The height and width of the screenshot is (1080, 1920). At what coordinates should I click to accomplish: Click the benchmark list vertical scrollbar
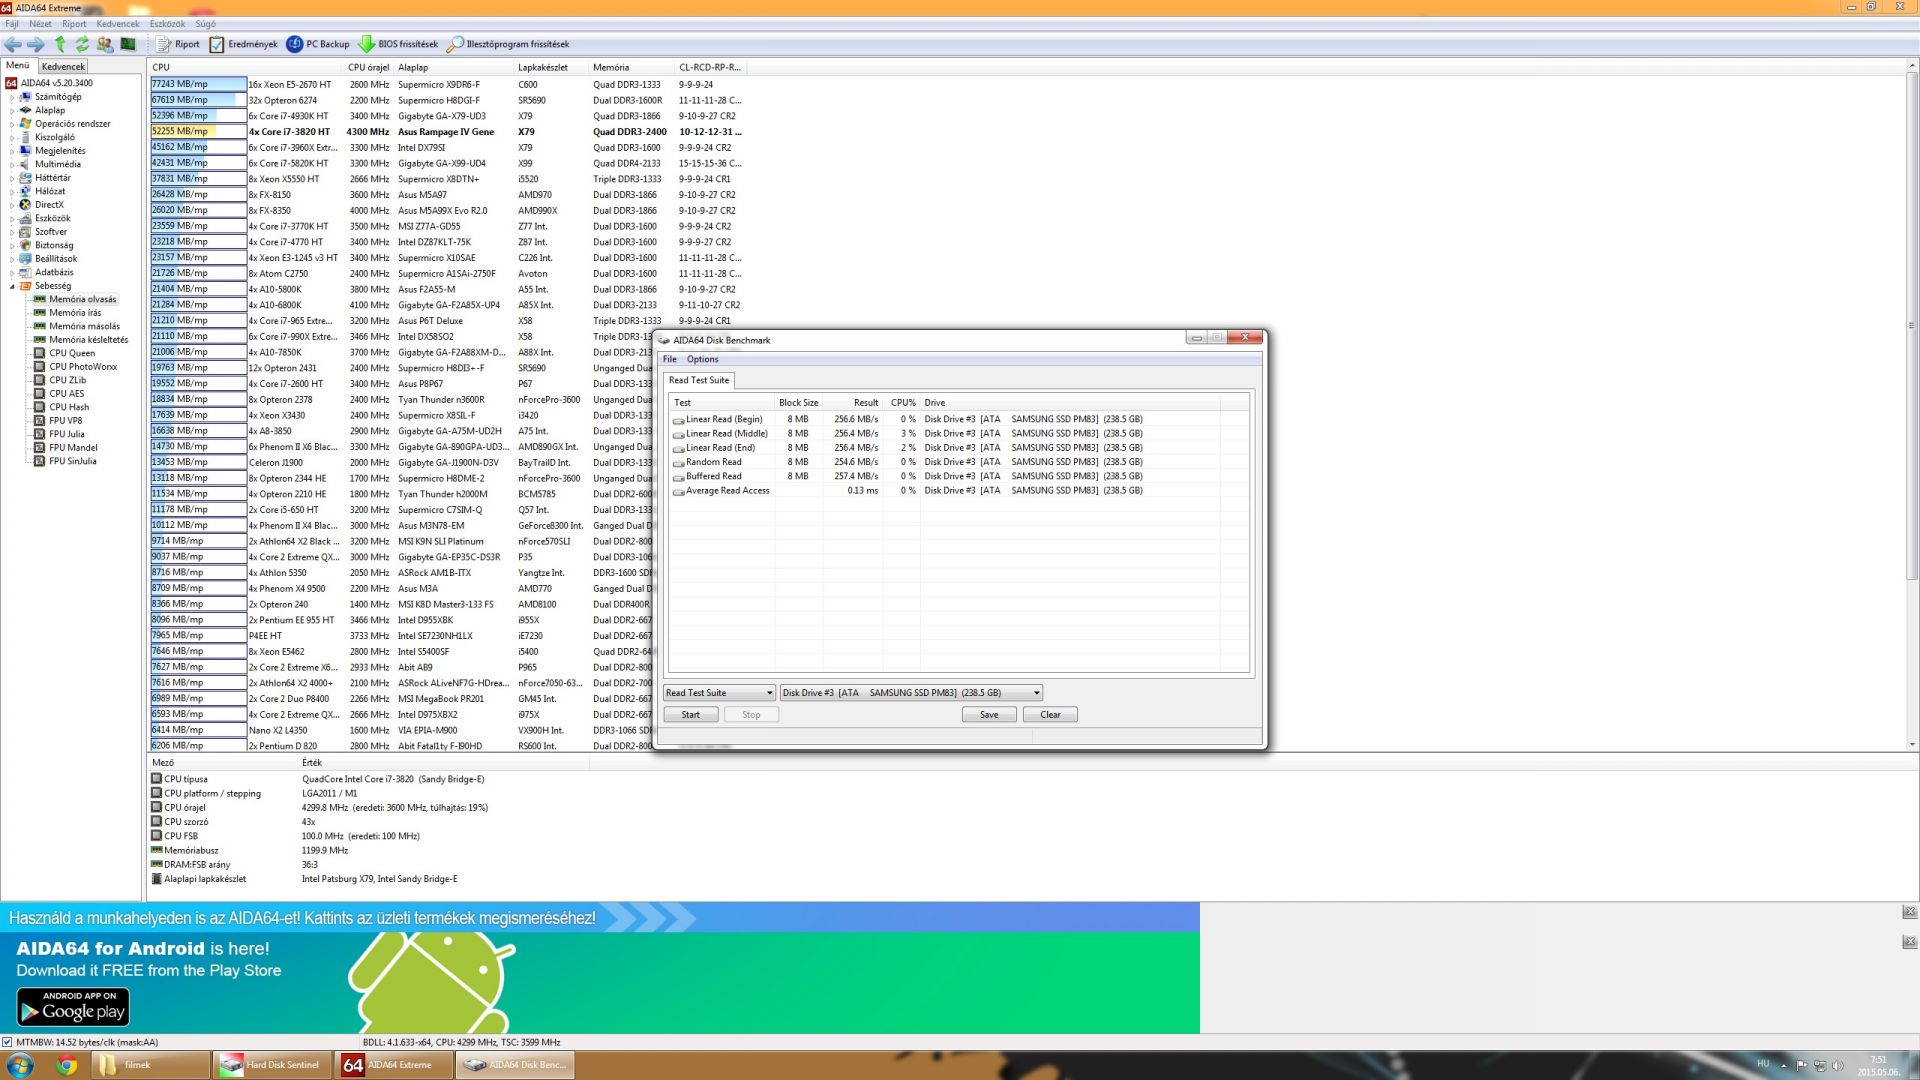tap(1911, 326)
